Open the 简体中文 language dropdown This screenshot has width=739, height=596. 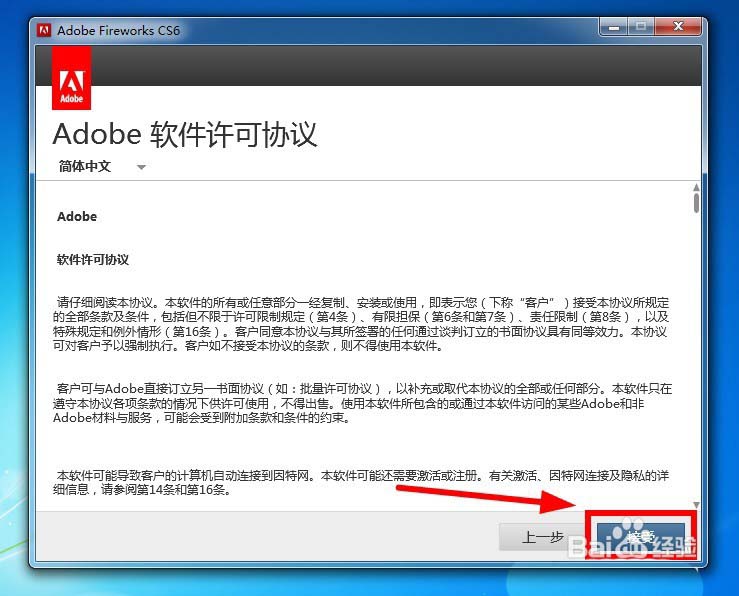tap(102, 166)
